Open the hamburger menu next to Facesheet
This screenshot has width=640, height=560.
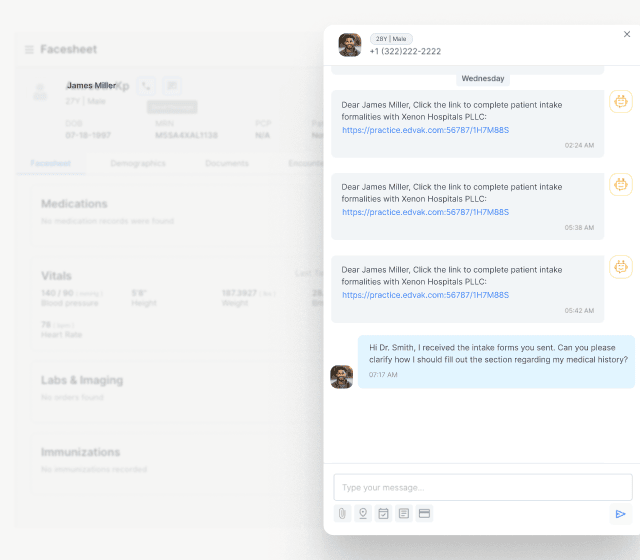(x=29, y=50)
